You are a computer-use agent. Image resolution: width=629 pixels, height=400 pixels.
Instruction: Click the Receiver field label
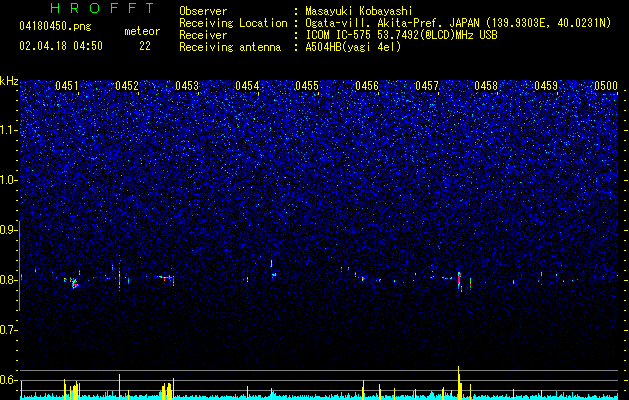[203, 35]
